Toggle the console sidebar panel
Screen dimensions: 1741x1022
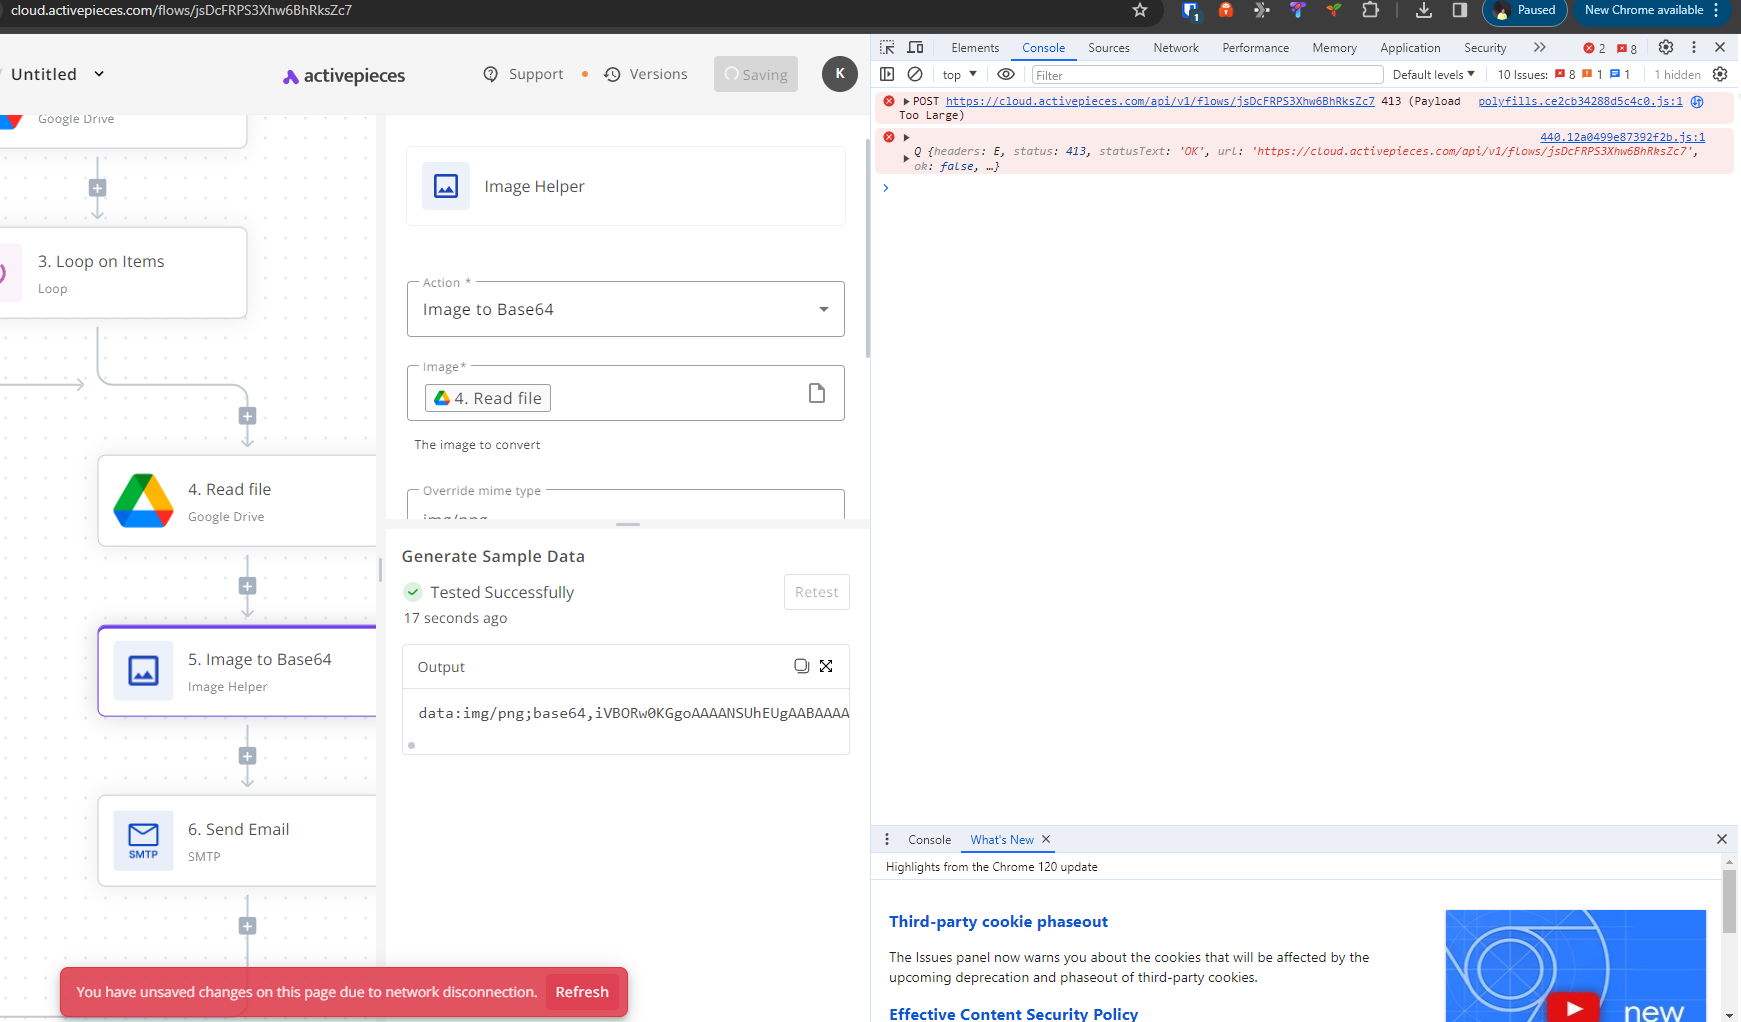(887, 74)
